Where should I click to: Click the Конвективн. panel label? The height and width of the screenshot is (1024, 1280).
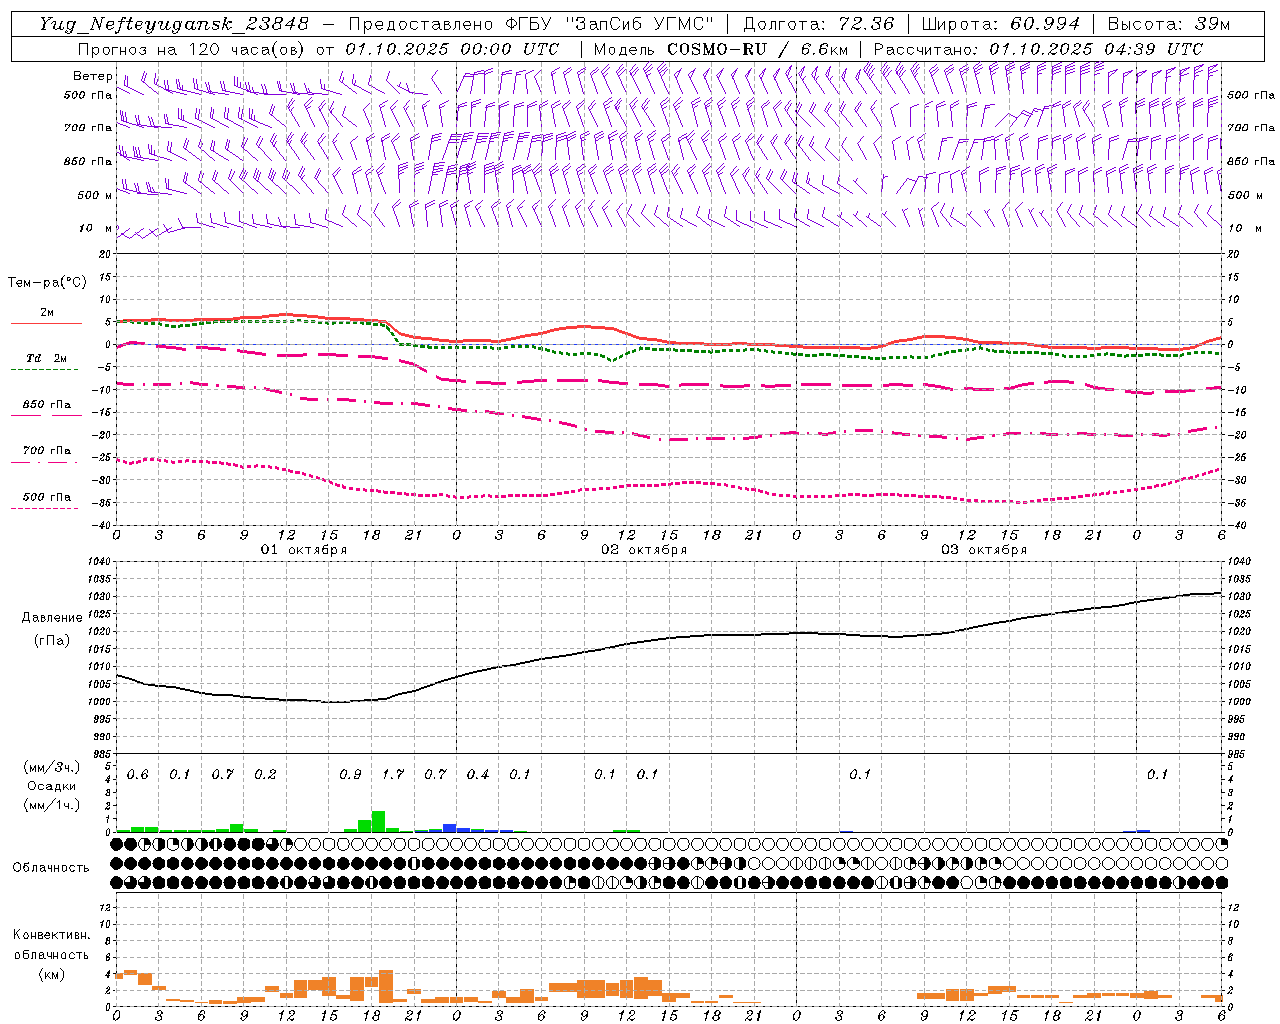click(x=52, y=935)
